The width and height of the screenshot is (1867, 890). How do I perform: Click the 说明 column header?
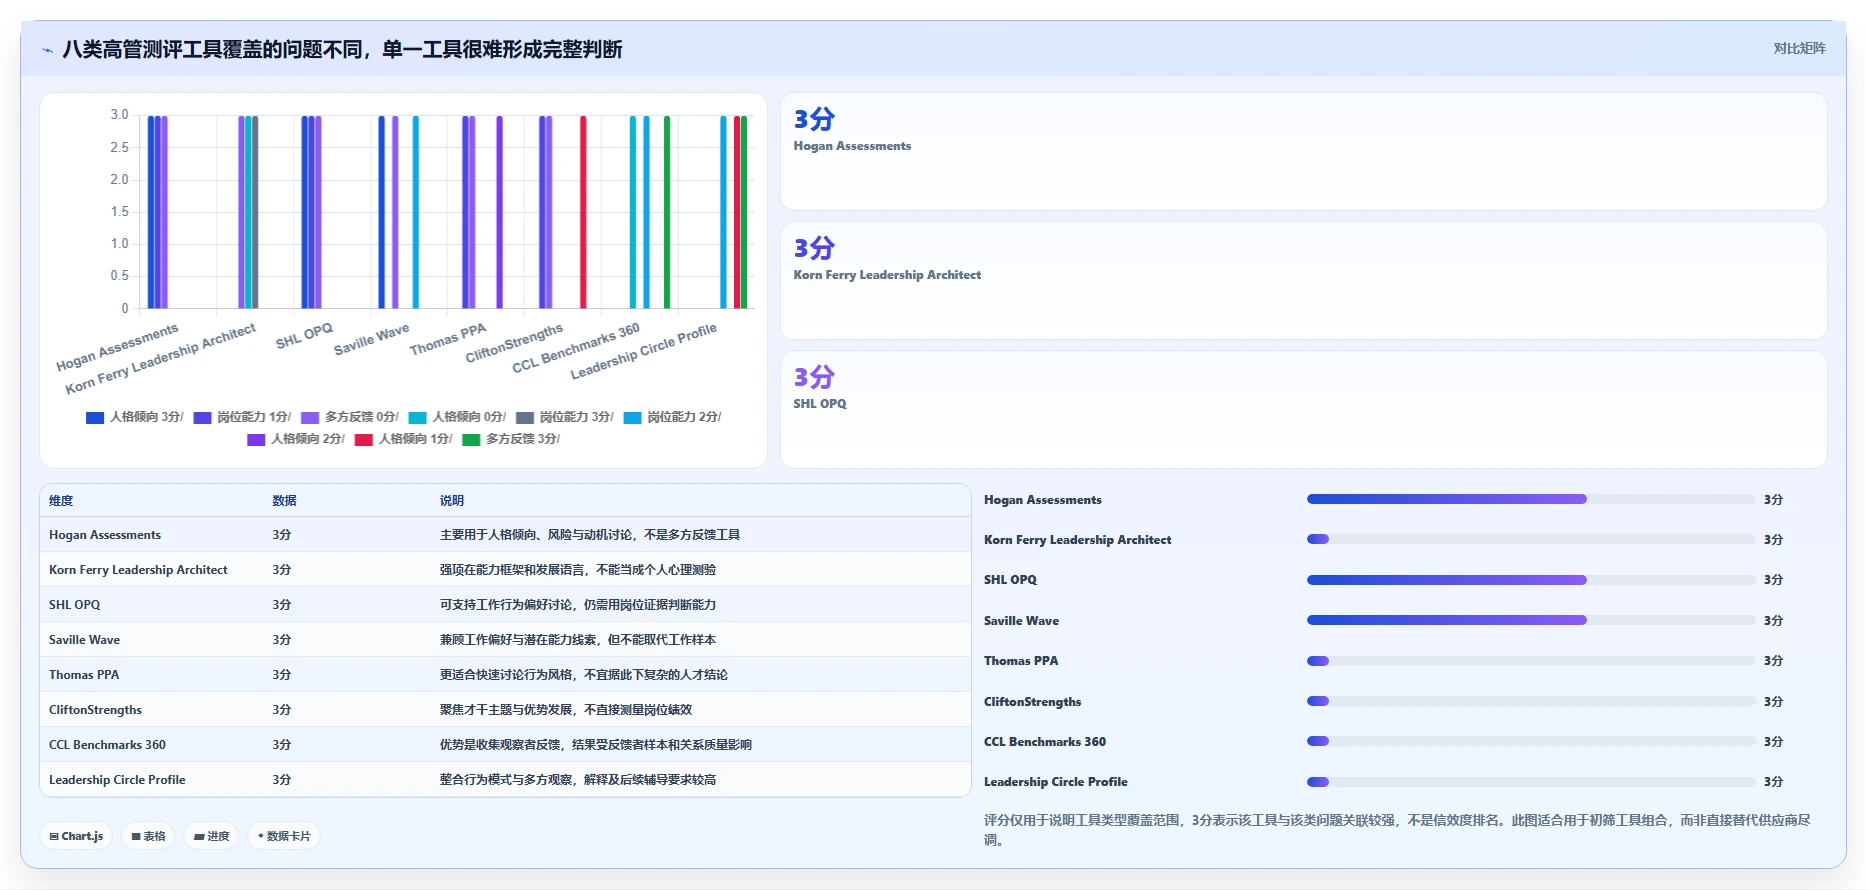[452, 501]
